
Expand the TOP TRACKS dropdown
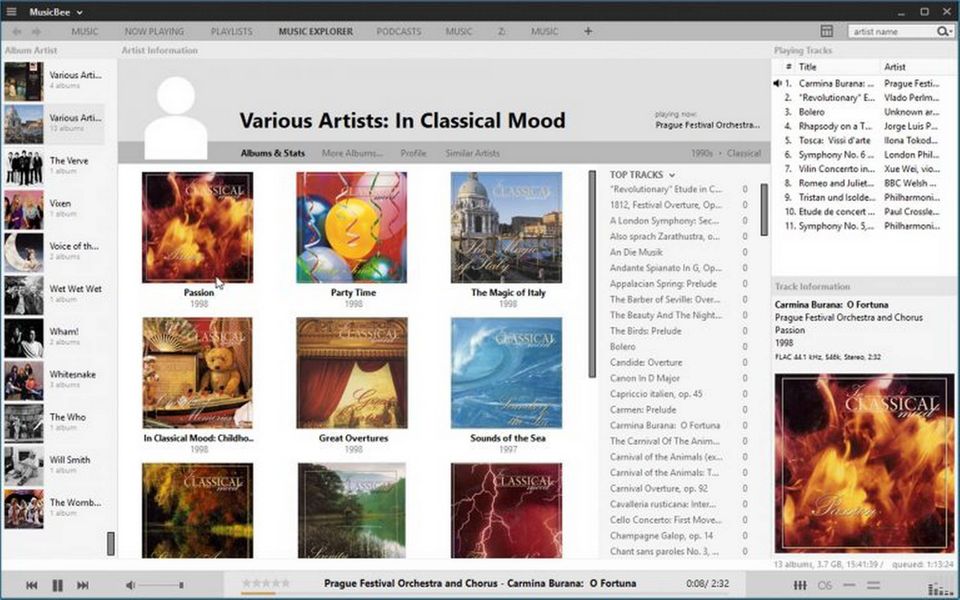click(x=671, y=175)
